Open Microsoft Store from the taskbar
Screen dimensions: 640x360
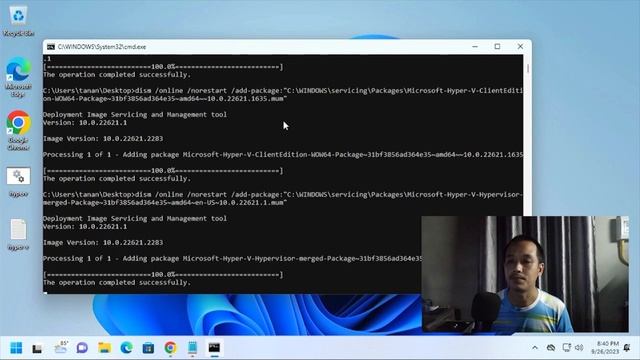tap(148, 348)
